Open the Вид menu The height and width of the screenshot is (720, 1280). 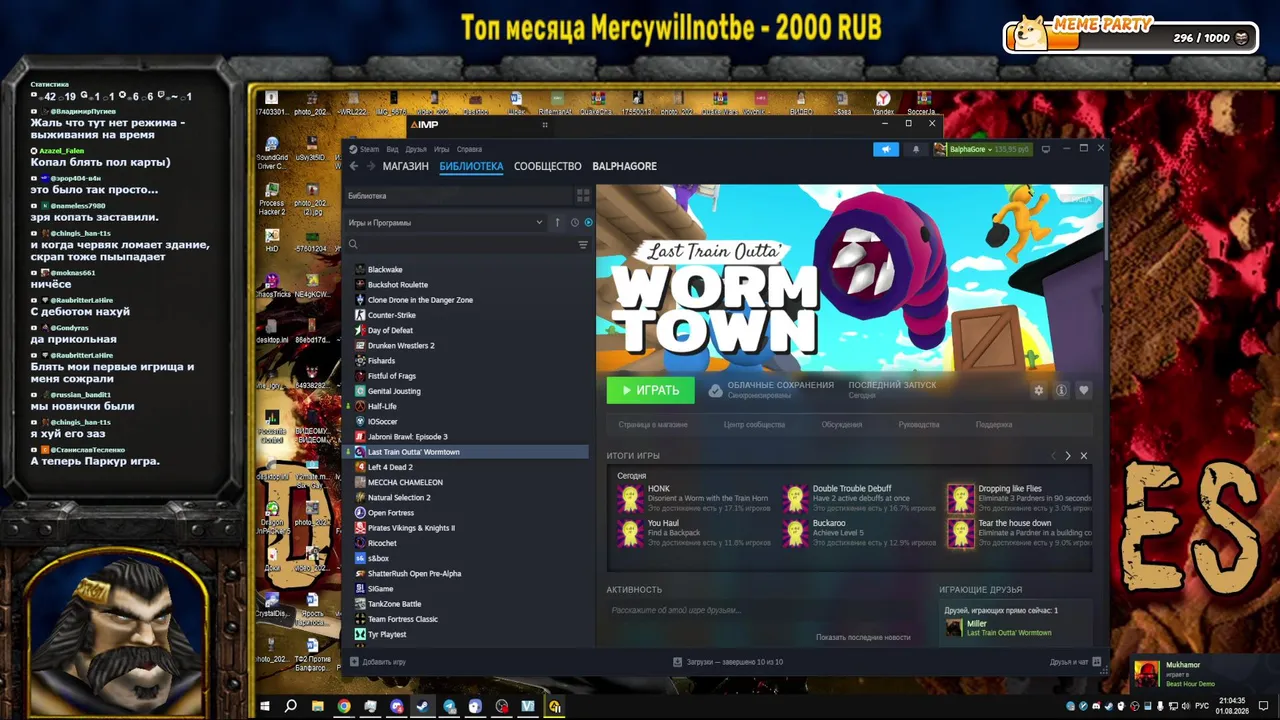coord(393,149)
